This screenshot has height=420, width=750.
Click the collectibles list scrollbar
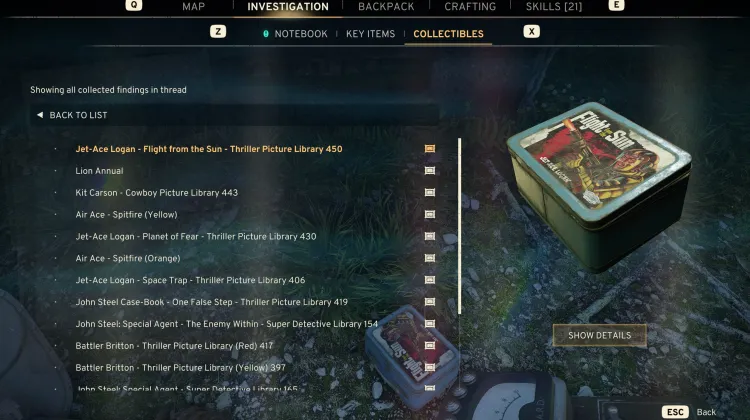coord(460,226)
